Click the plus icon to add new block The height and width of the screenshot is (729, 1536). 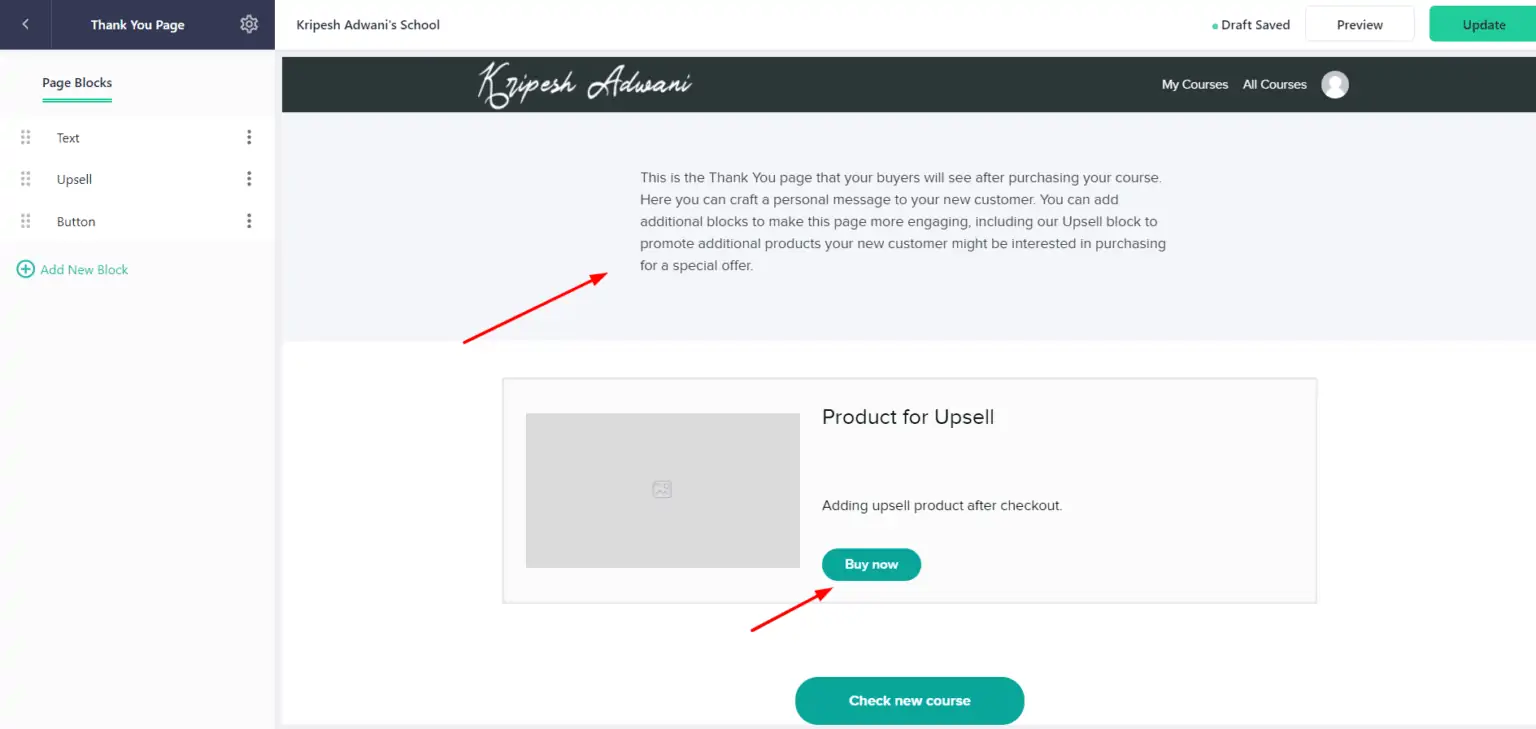pyautogui.click(x=26, y=269)
